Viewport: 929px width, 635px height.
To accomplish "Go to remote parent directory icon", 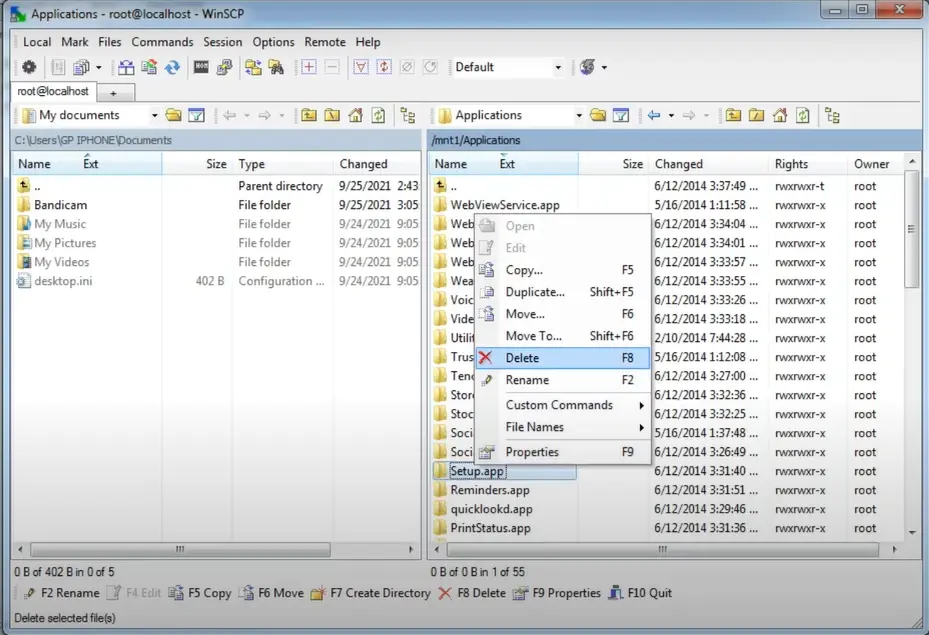I will coord(733,115).
